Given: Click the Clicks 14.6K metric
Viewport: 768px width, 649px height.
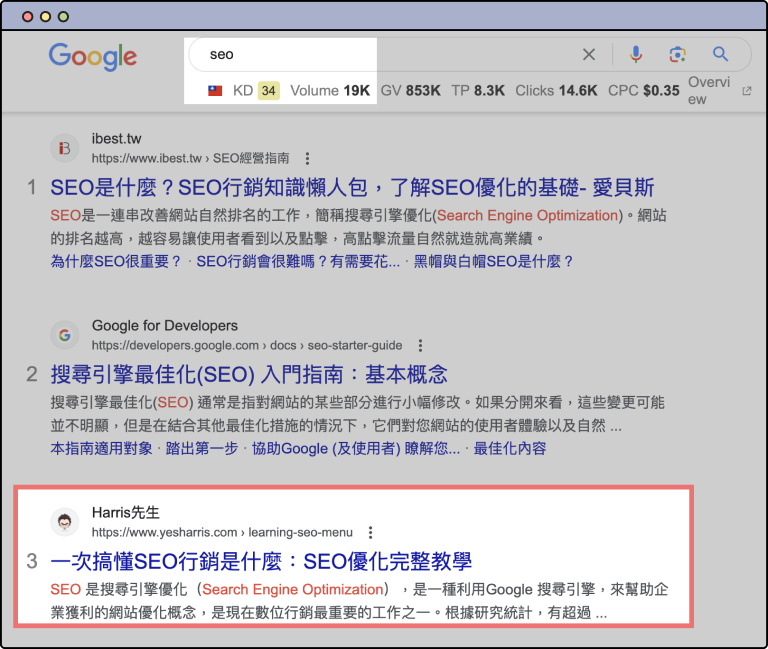Looking at the screenshot, I should tap(556, 91).
